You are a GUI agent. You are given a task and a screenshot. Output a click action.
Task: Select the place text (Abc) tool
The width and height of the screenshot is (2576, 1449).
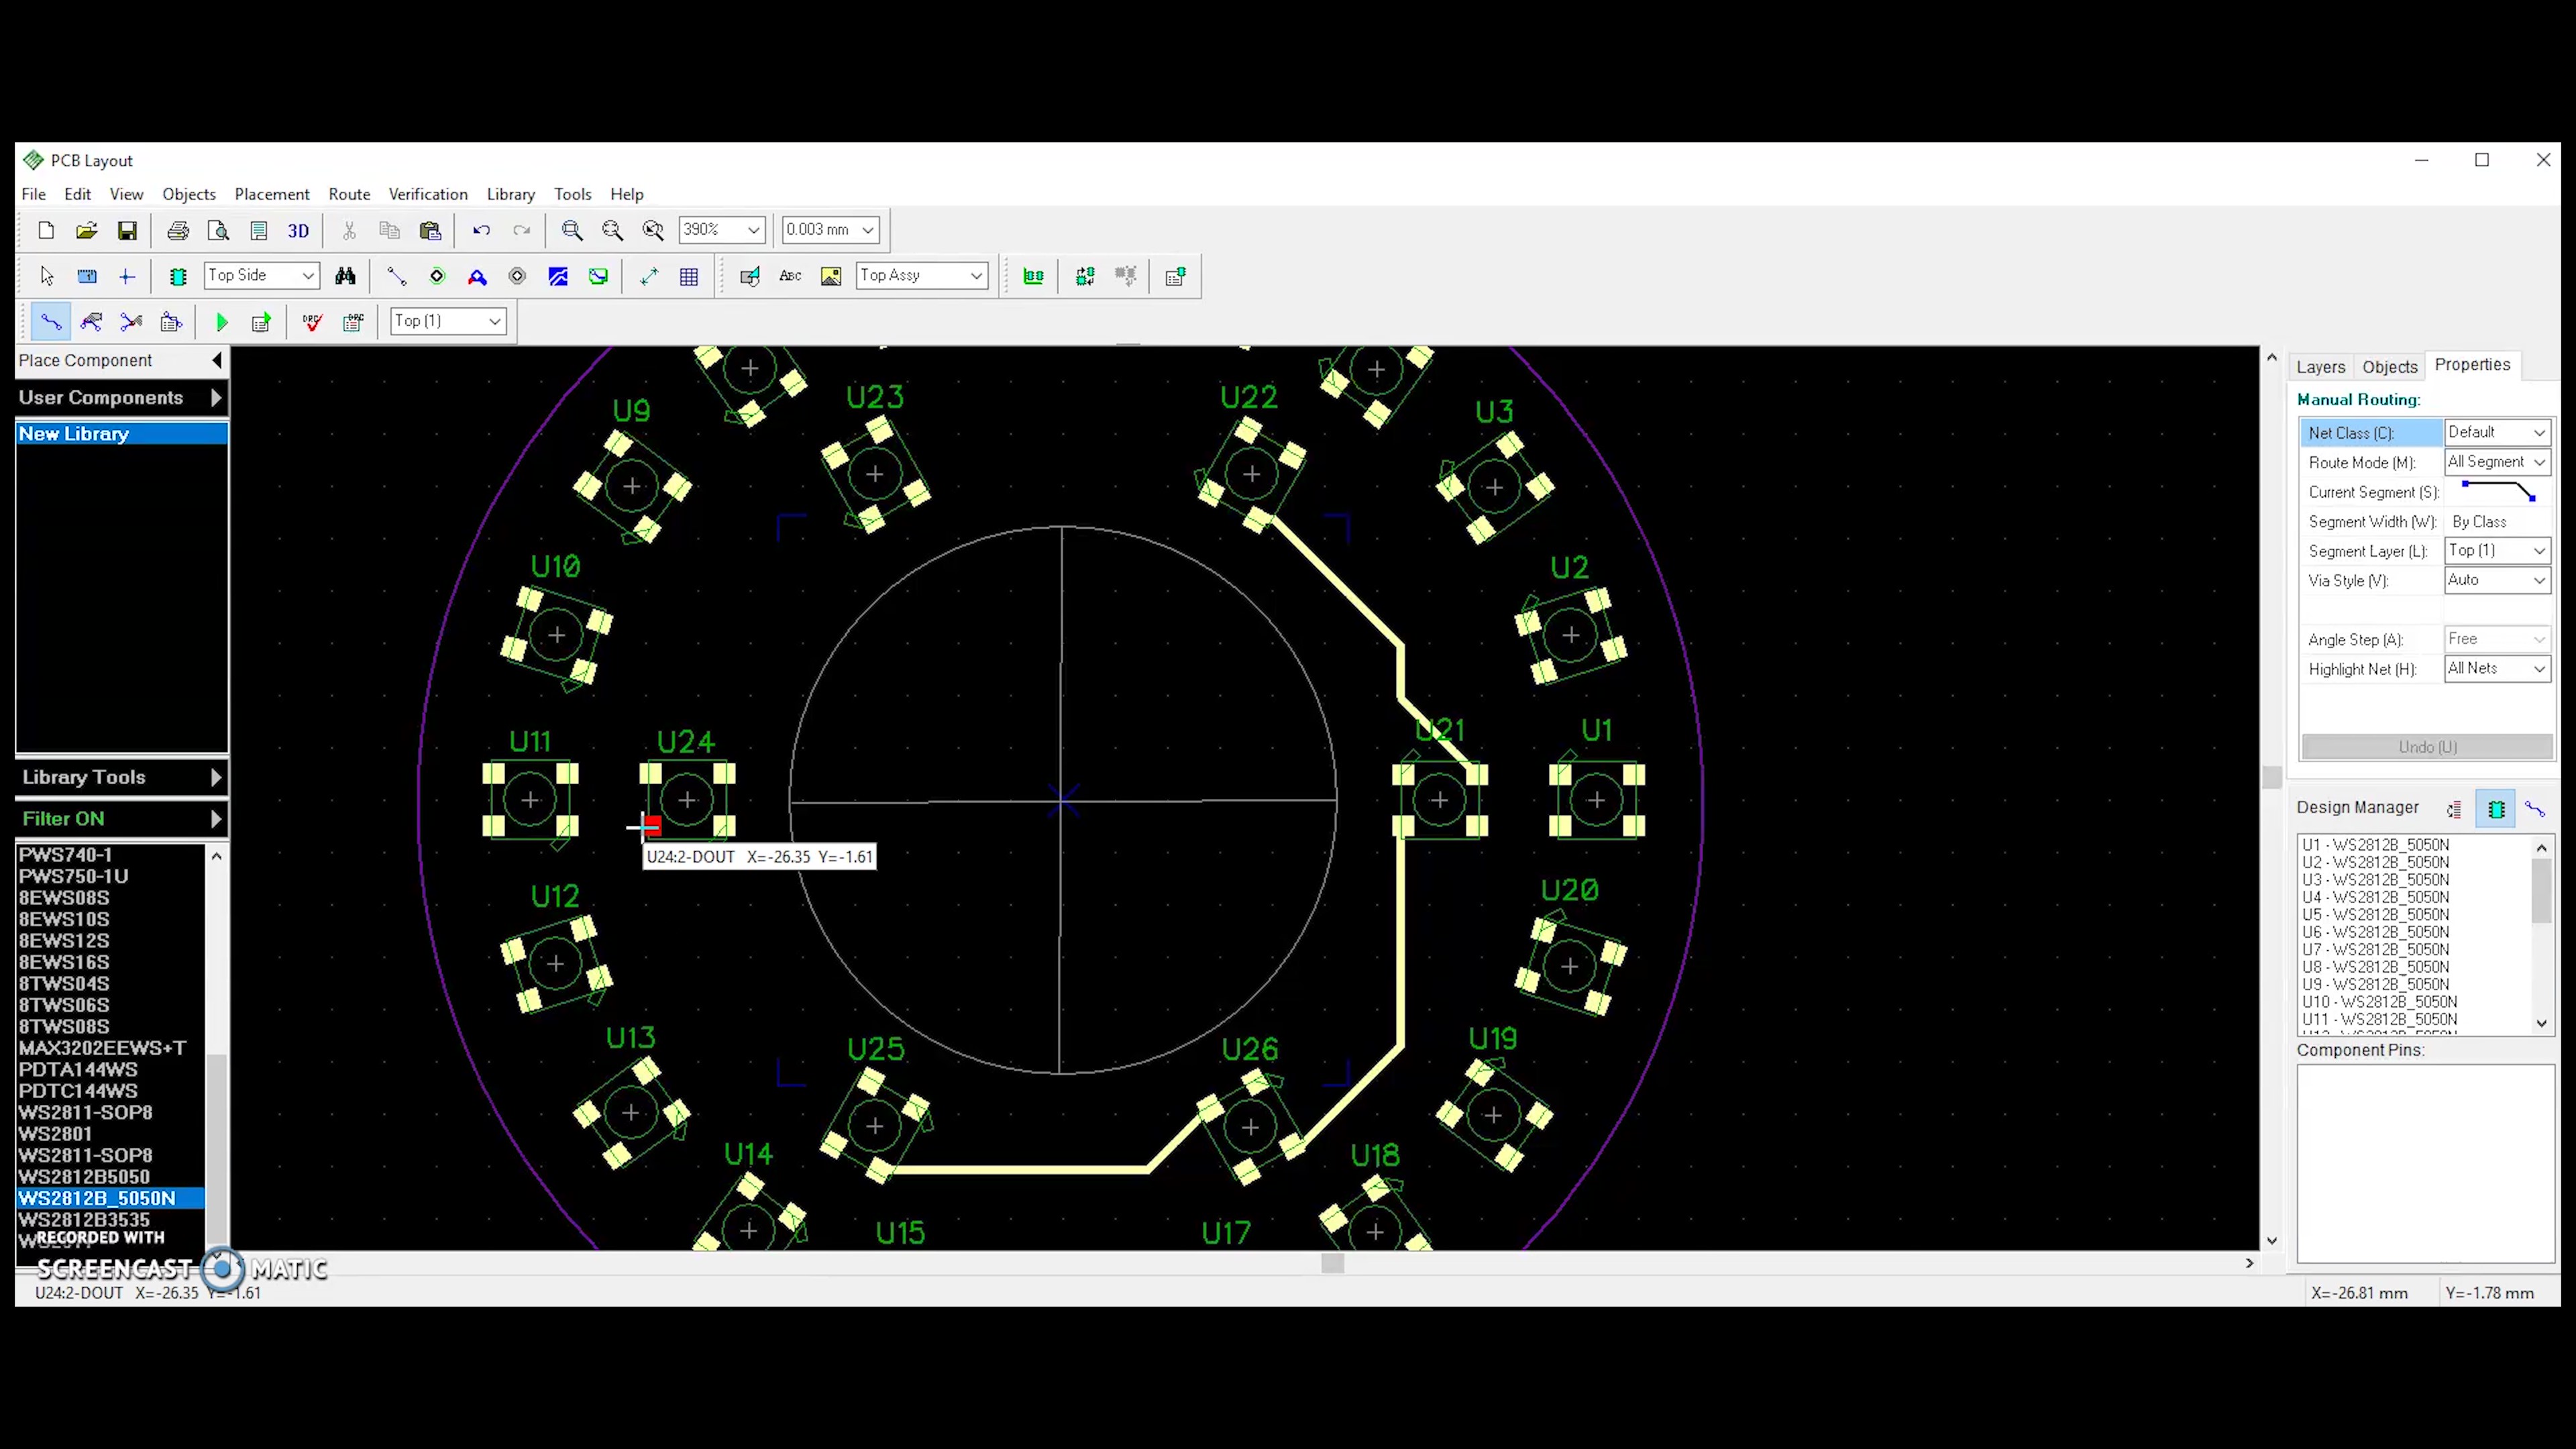[790, 276]
